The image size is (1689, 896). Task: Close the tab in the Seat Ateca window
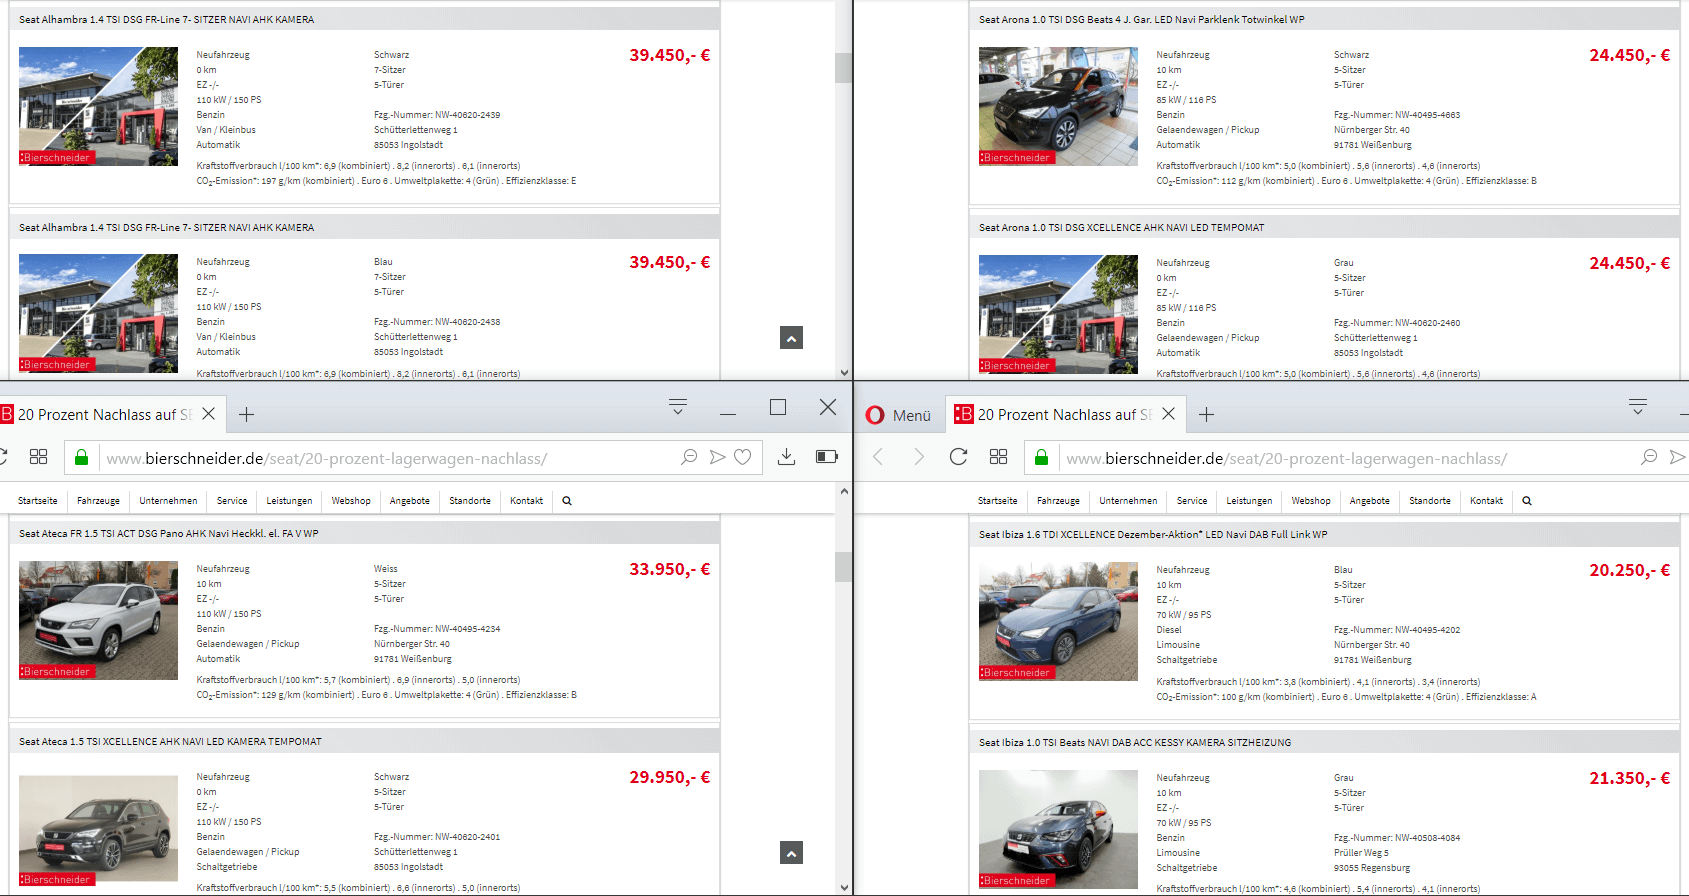(208, 414)
